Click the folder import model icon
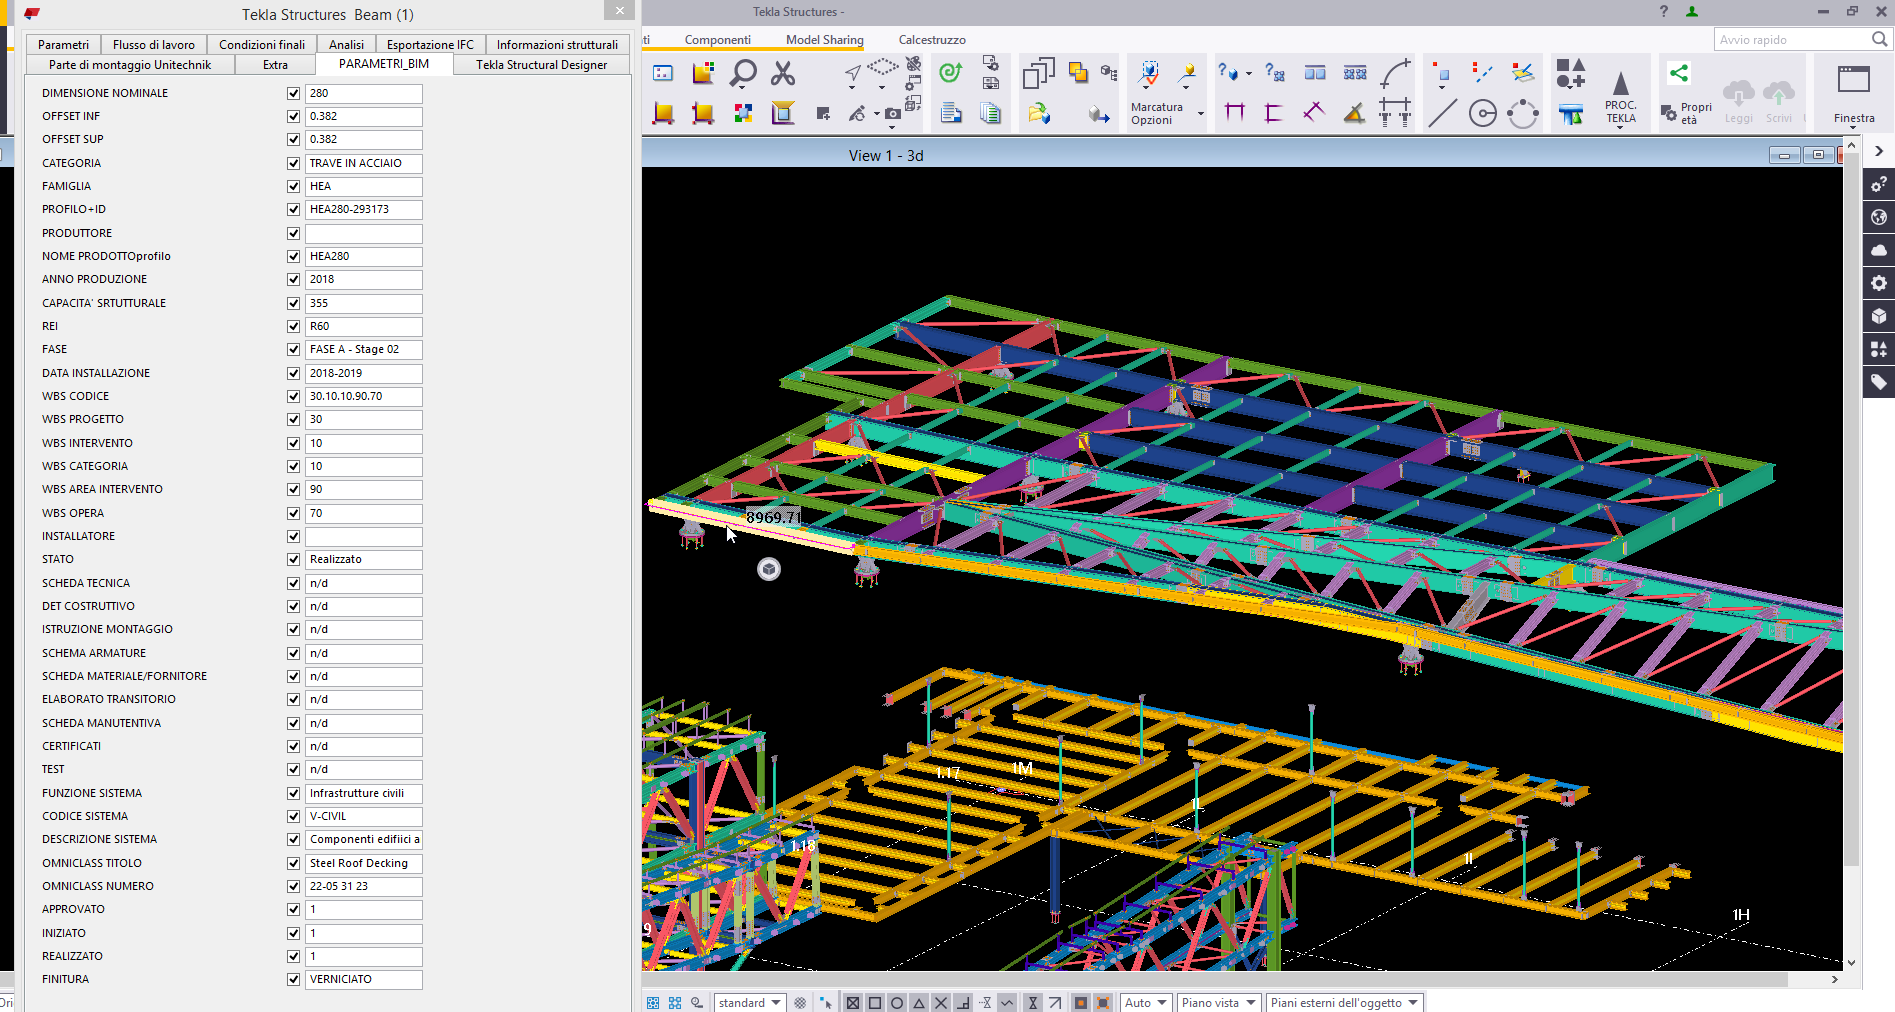Image resolution: width=1895 pixels, height=1012 pixels. coord(1039,113)
